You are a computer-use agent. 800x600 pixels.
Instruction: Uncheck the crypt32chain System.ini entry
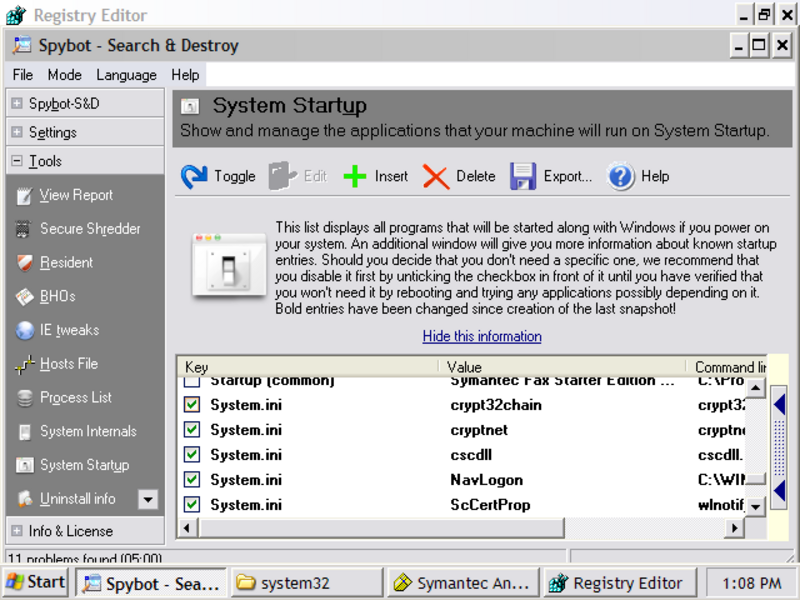click(x=192, y=405)
